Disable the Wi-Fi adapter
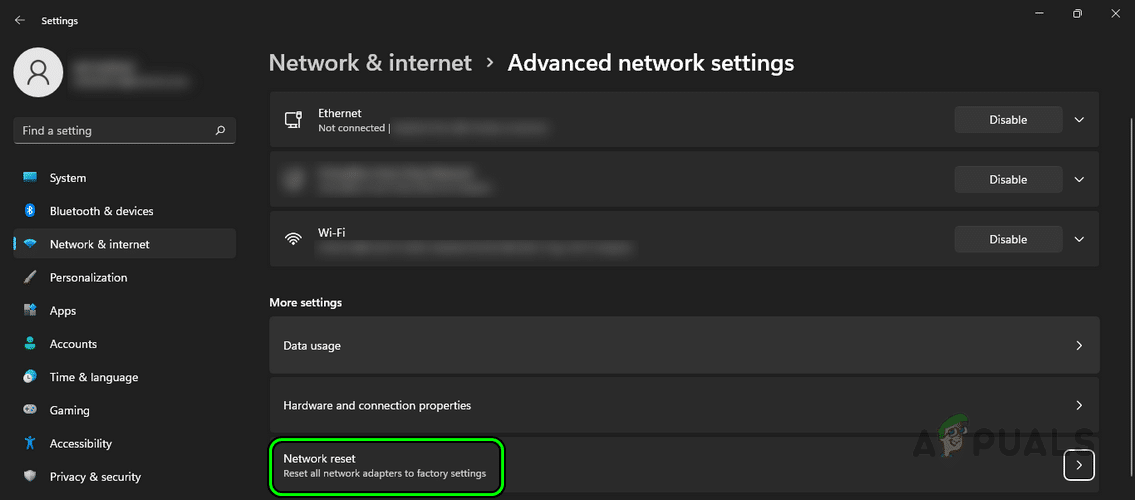This screenshot has height=500, width=1135. point(1008,240)
